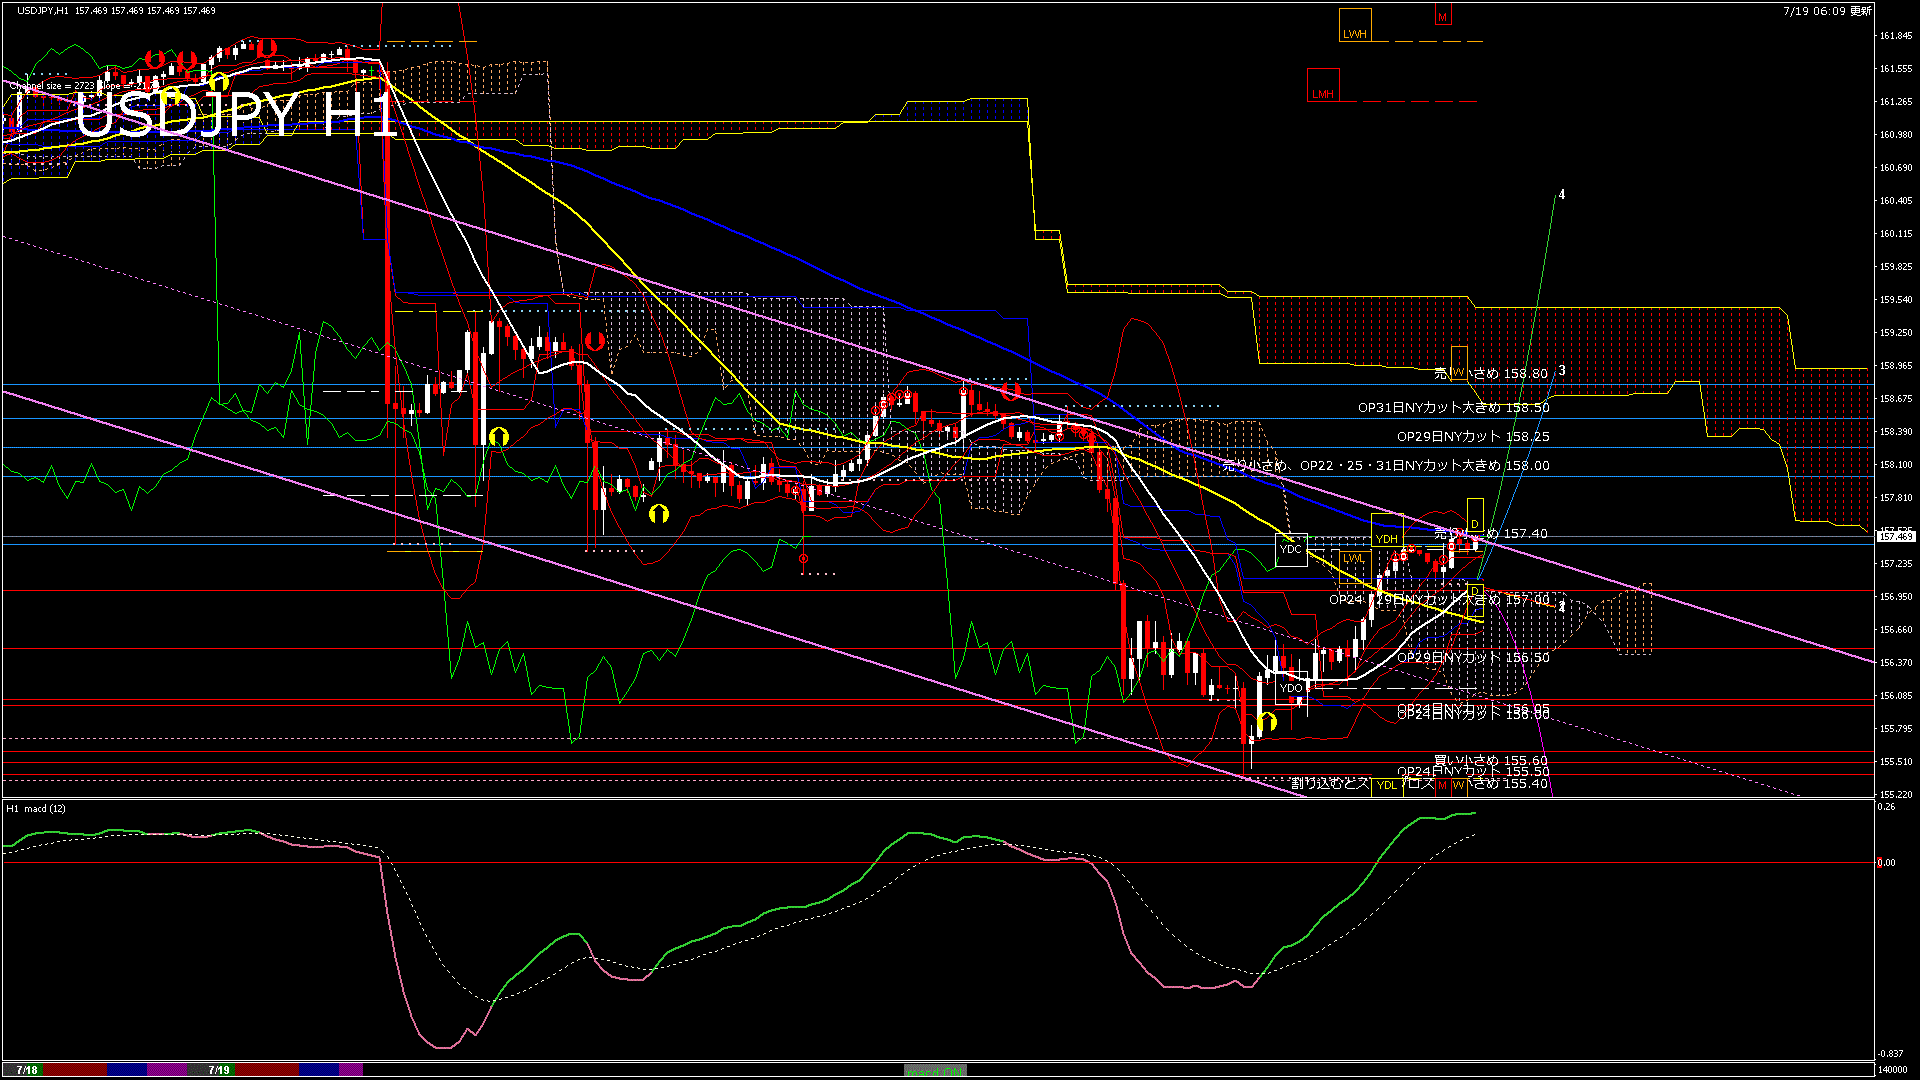The width and height of the screenshot is (1920, 1080).
Task: Click the red LMH level marker box
Action: click(1323, 86)
